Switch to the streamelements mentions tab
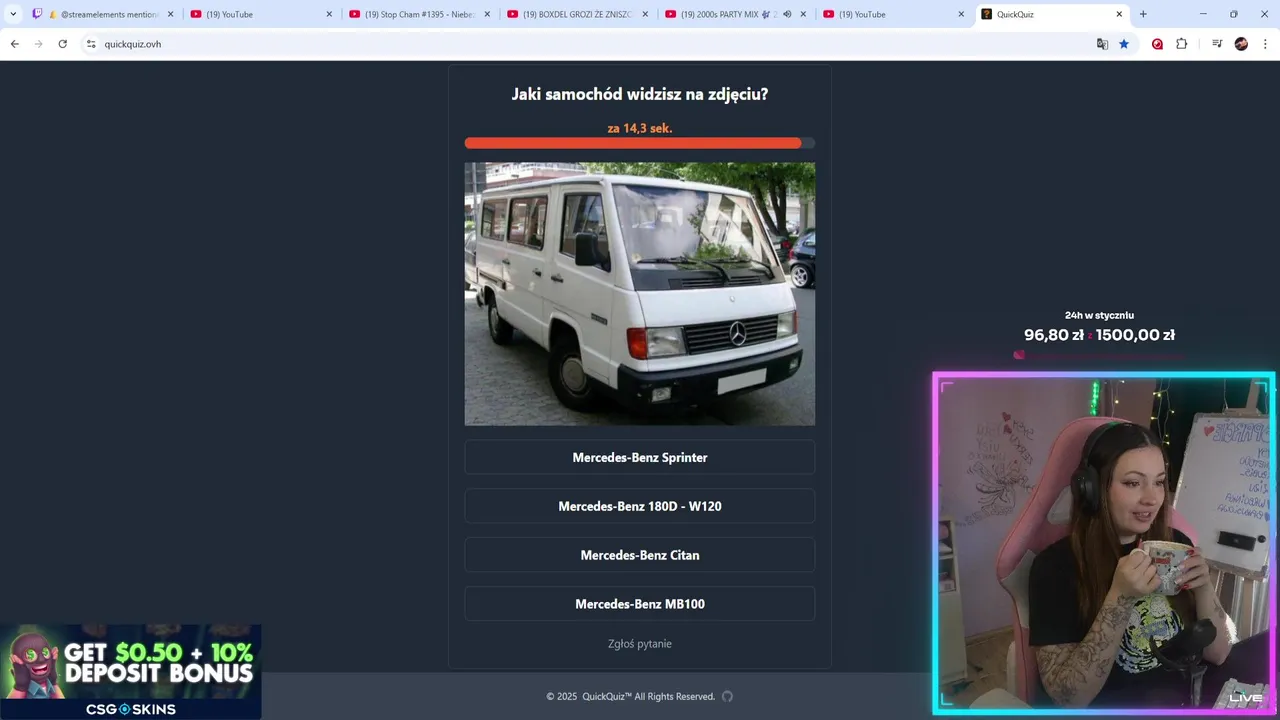Viewport: 1280px width, 720px height. pos(104,14)
